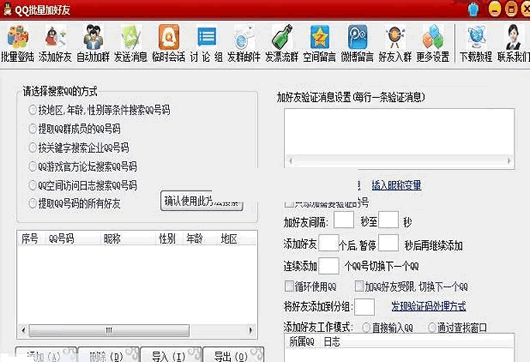The image size is (530, 362).
Task: Select 提取QQ号码的所有好友 radio option
Action: click(x=32, y=203)
